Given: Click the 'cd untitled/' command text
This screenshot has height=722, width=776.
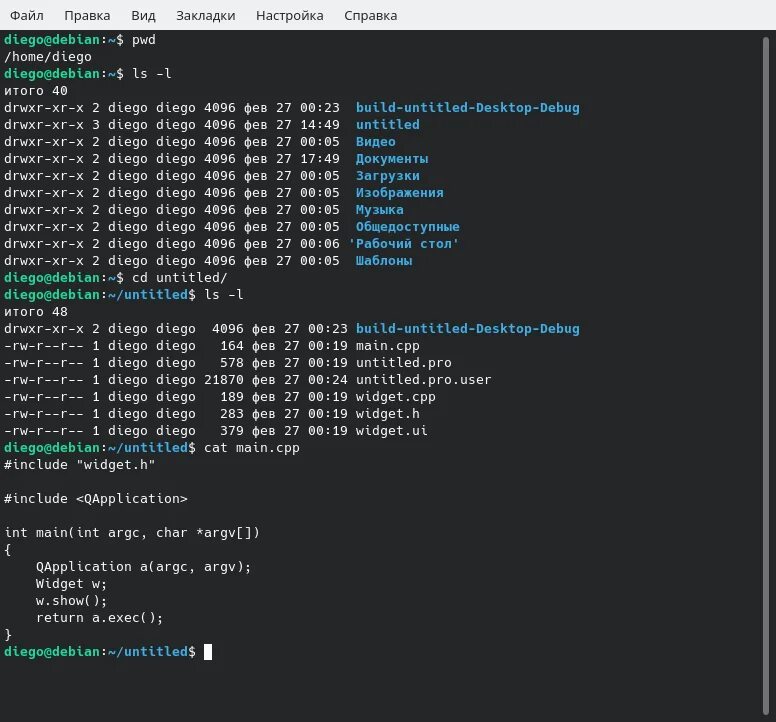Looking at the screenshot, I should (x=179, y=278).
